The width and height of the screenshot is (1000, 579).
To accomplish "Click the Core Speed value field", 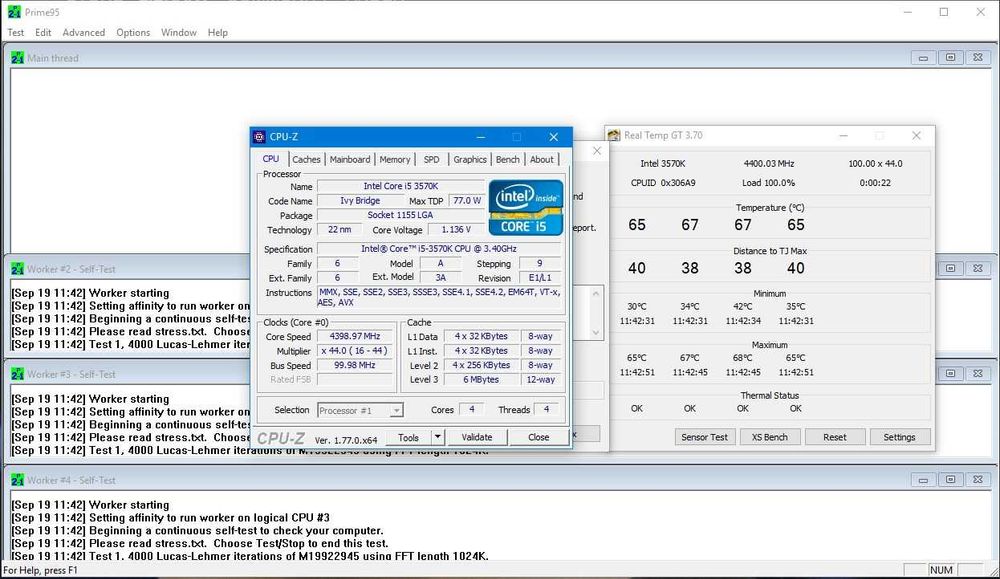I will click(357, 337).
